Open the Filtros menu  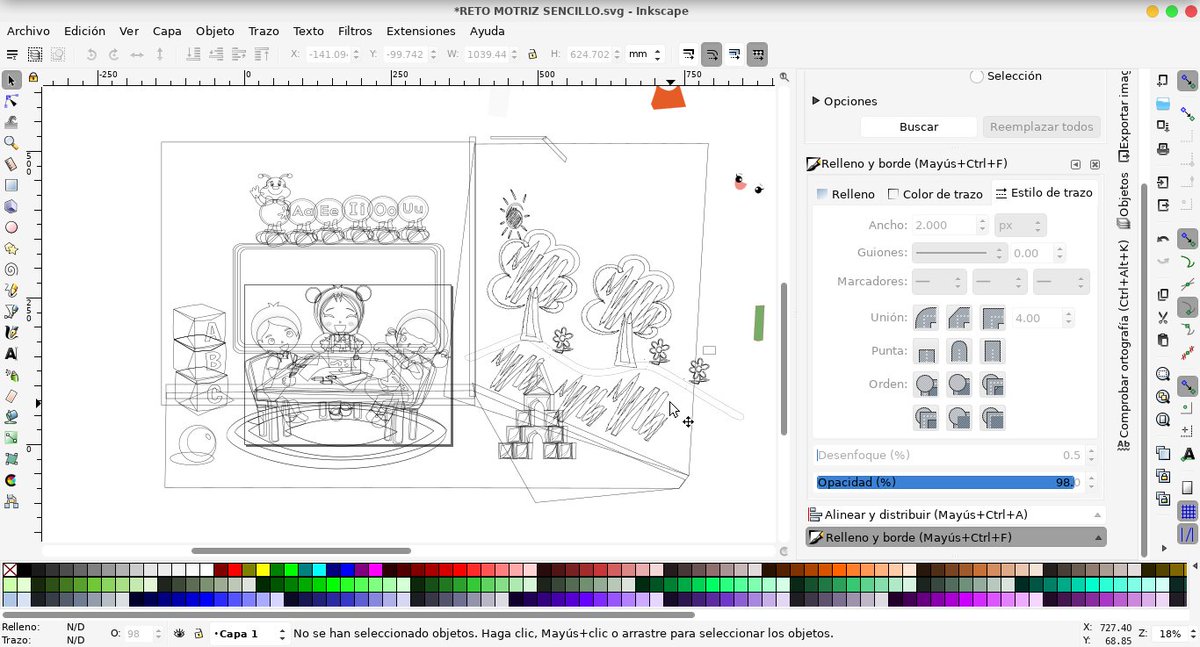tap(355, 31)
